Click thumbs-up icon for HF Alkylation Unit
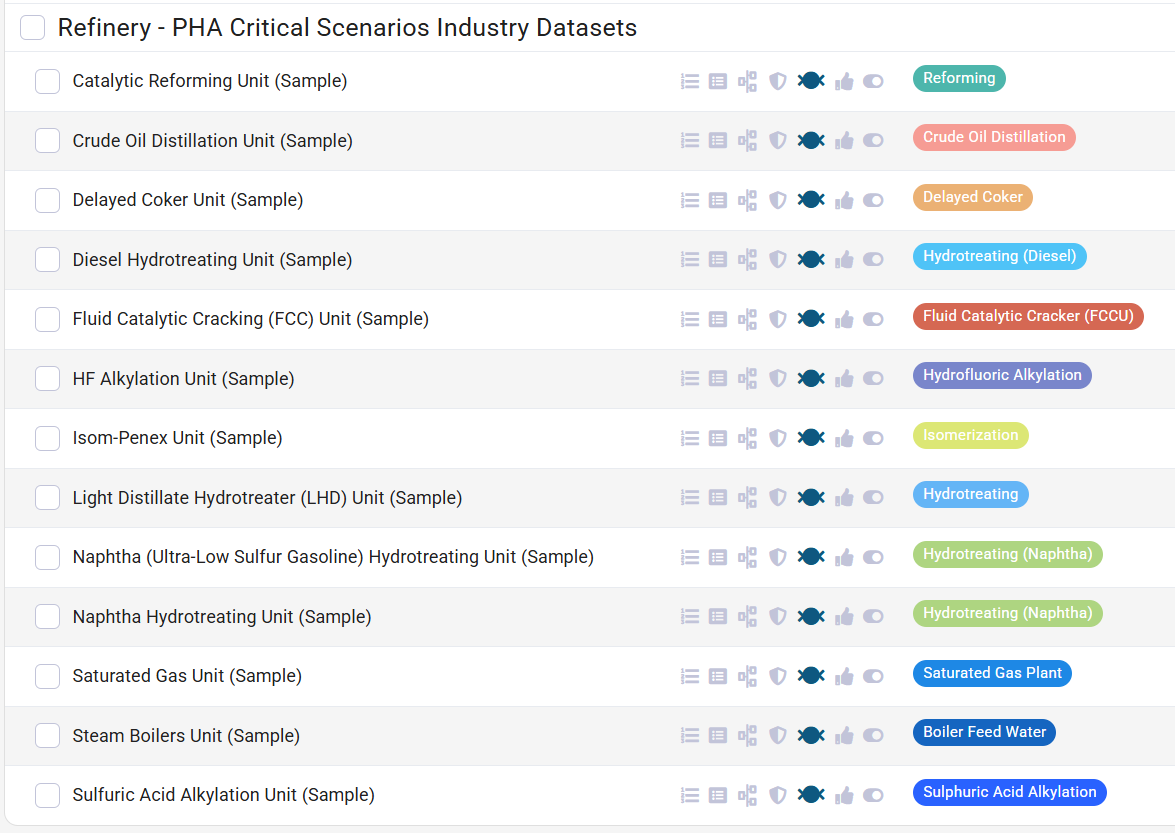The height and width of the screenshot is (833, 1175). point(844,378)
